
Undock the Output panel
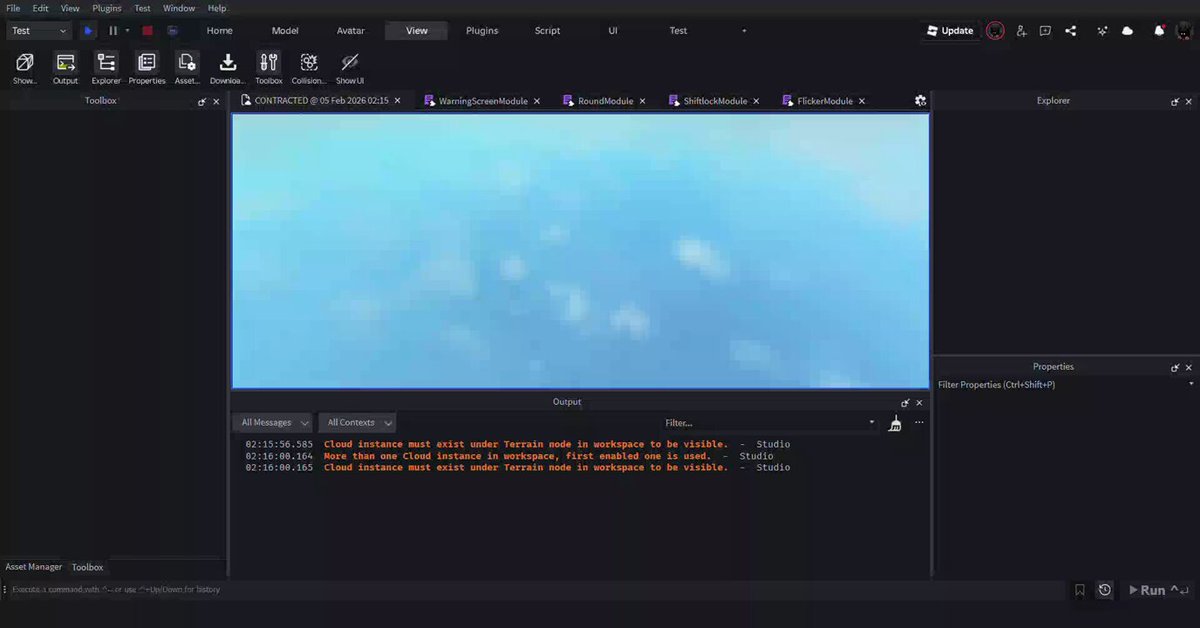pyautogui.click(x=905, y=403)
